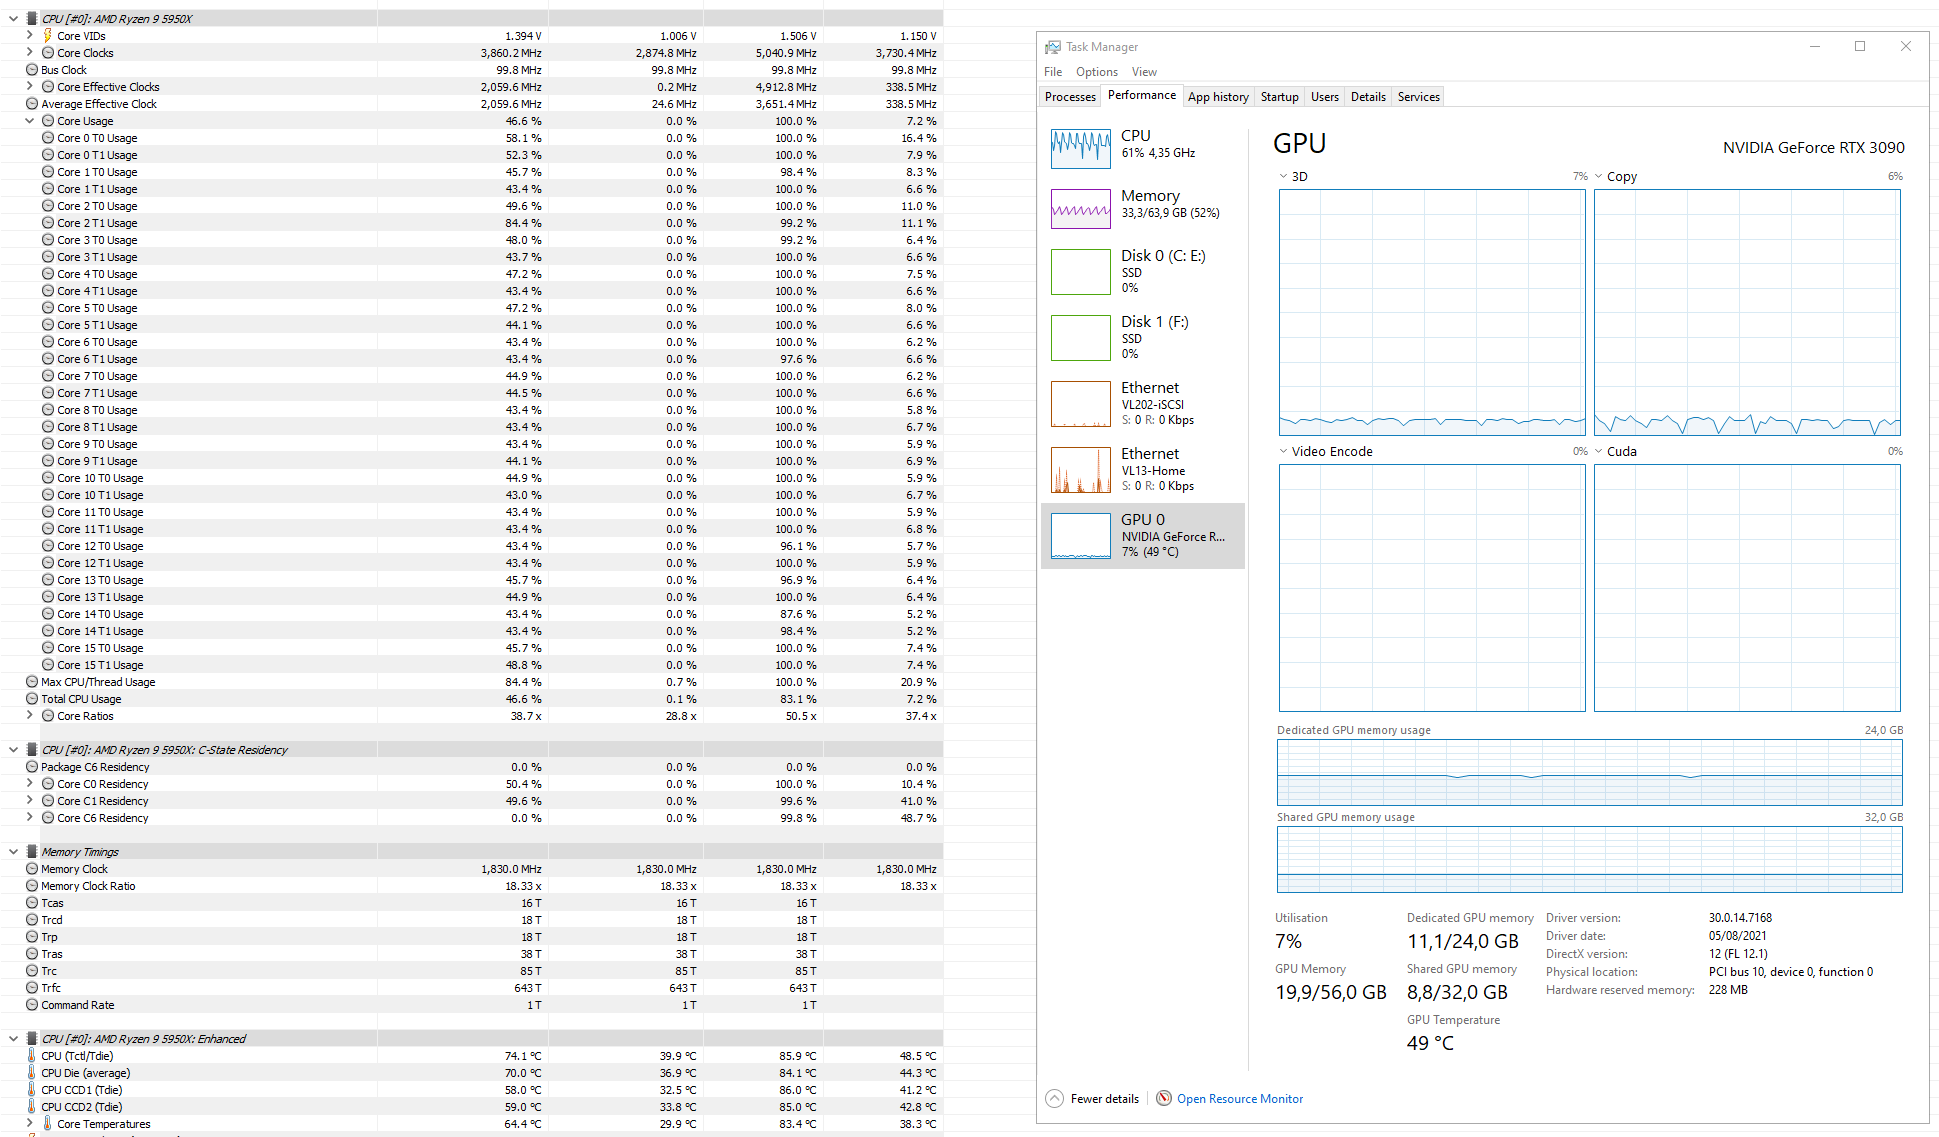Toggle Total CPU Usage visibility

pos(30,698)
